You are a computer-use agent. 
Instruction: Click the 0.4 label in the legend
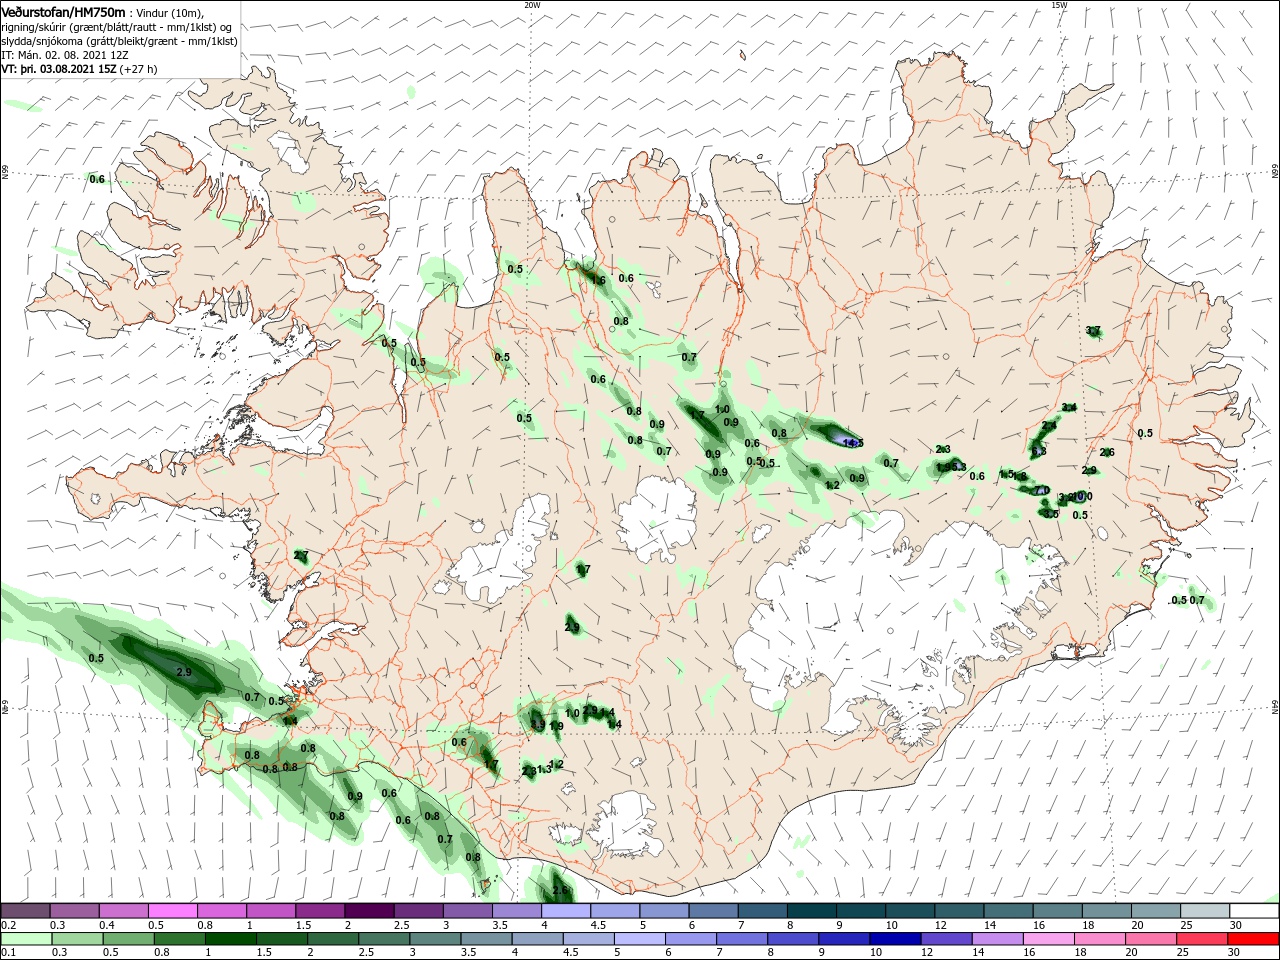click(x=107, y=926)
